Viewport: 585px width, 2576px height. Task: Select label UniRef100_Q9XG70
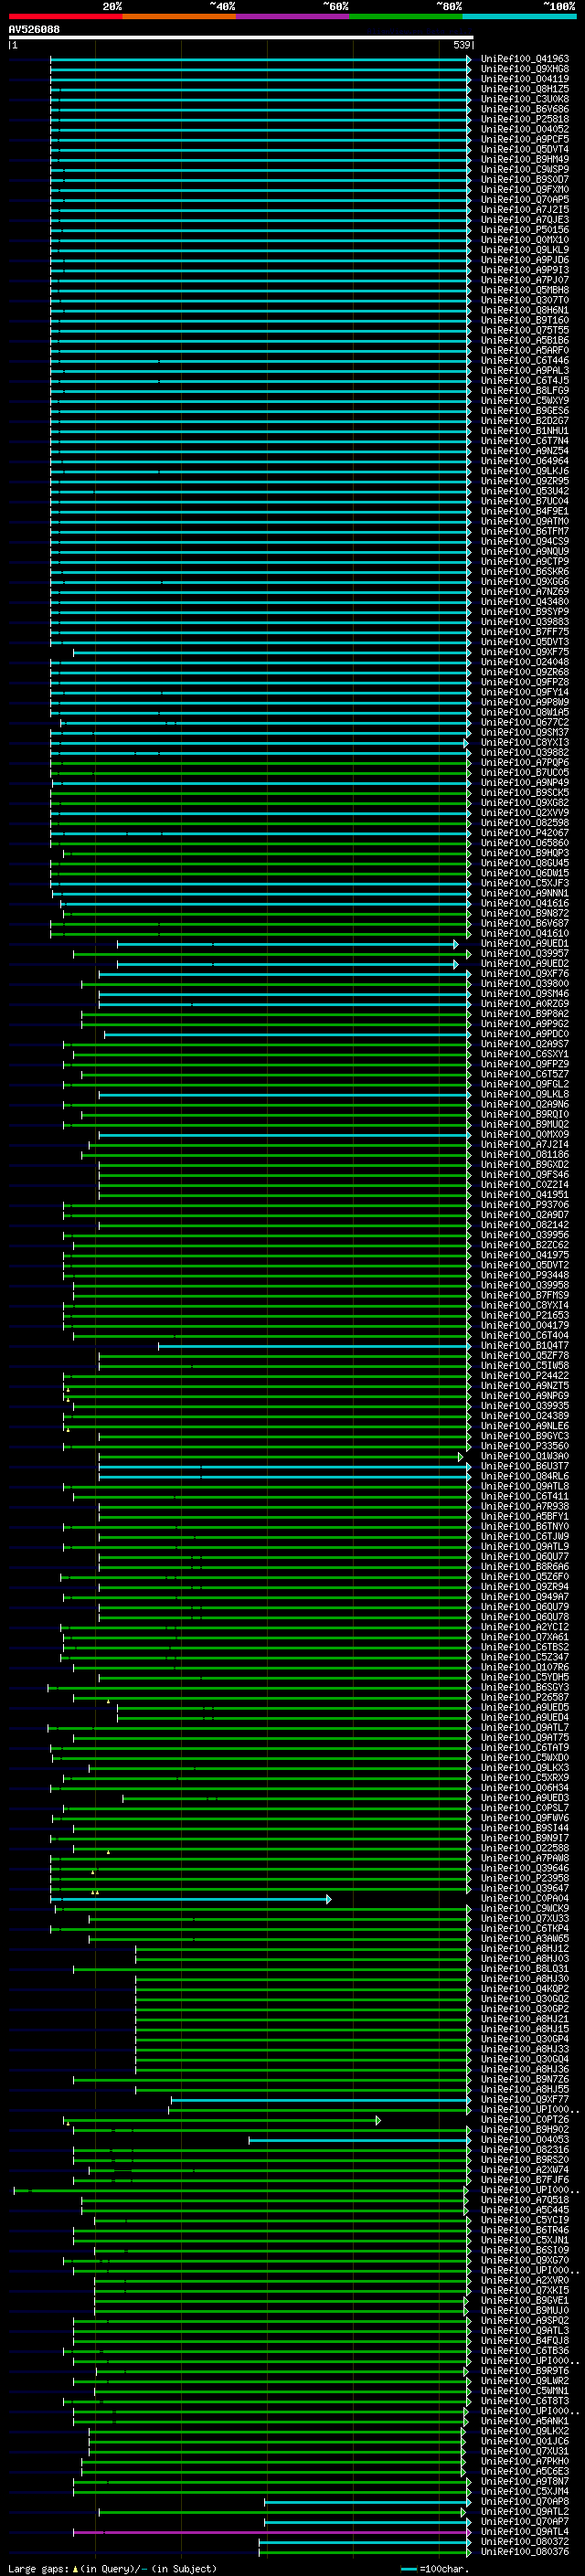point(525,2260)
